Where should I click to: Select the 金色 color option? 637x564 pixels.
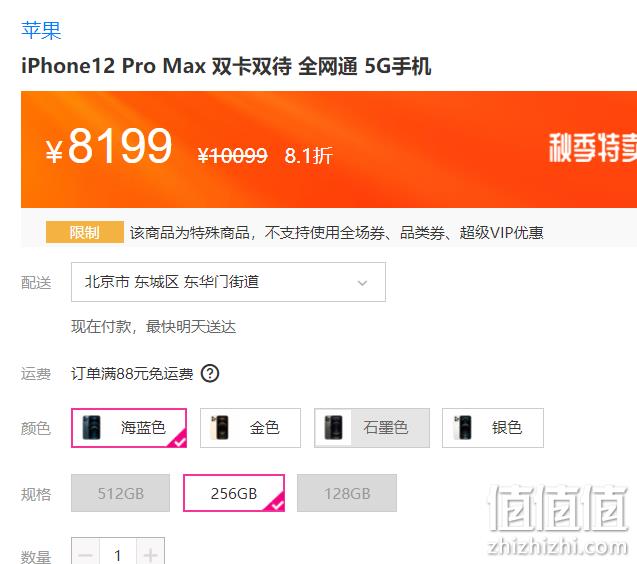(x=250, y=428)
